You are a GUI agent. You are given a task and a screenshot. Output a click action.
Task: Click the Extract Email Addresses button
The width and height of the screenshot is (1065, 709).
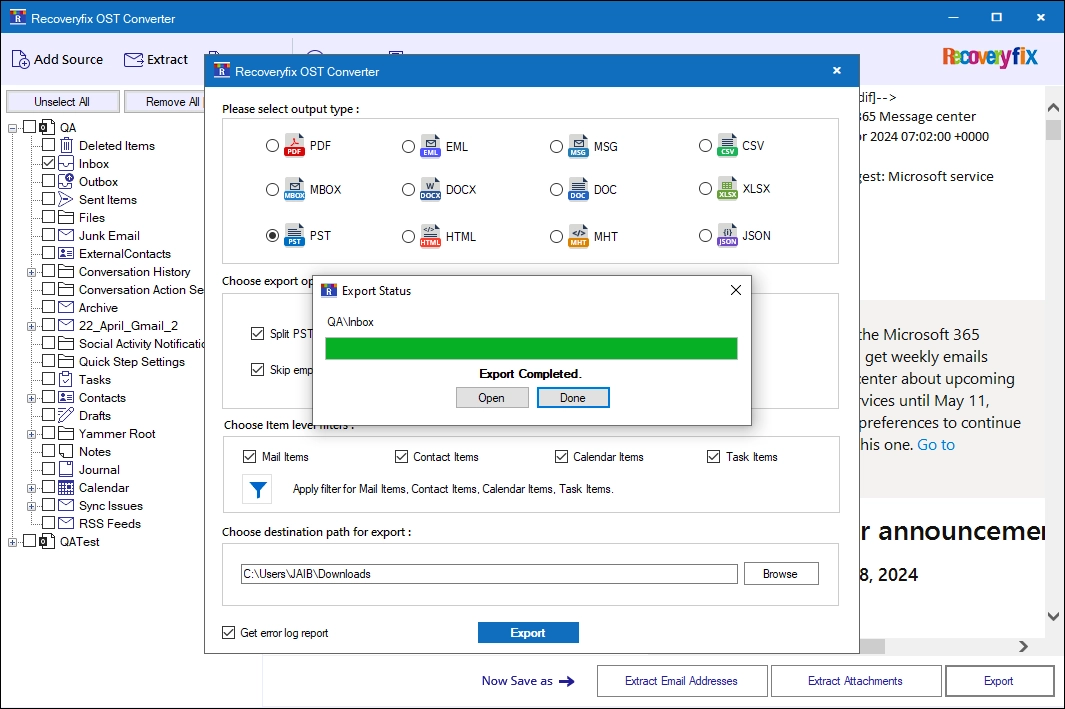coord(682,681)
